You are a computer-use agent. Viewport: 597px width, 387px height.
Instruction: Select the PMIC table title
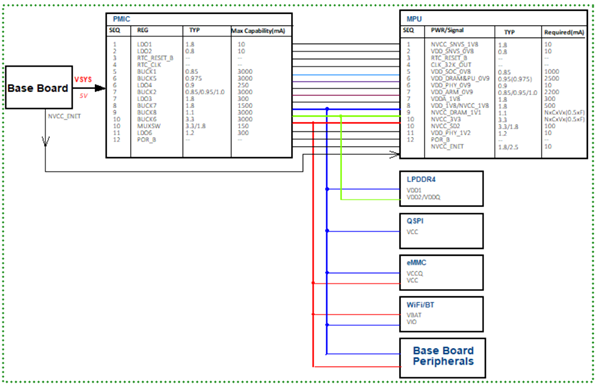tap(121, 19)
